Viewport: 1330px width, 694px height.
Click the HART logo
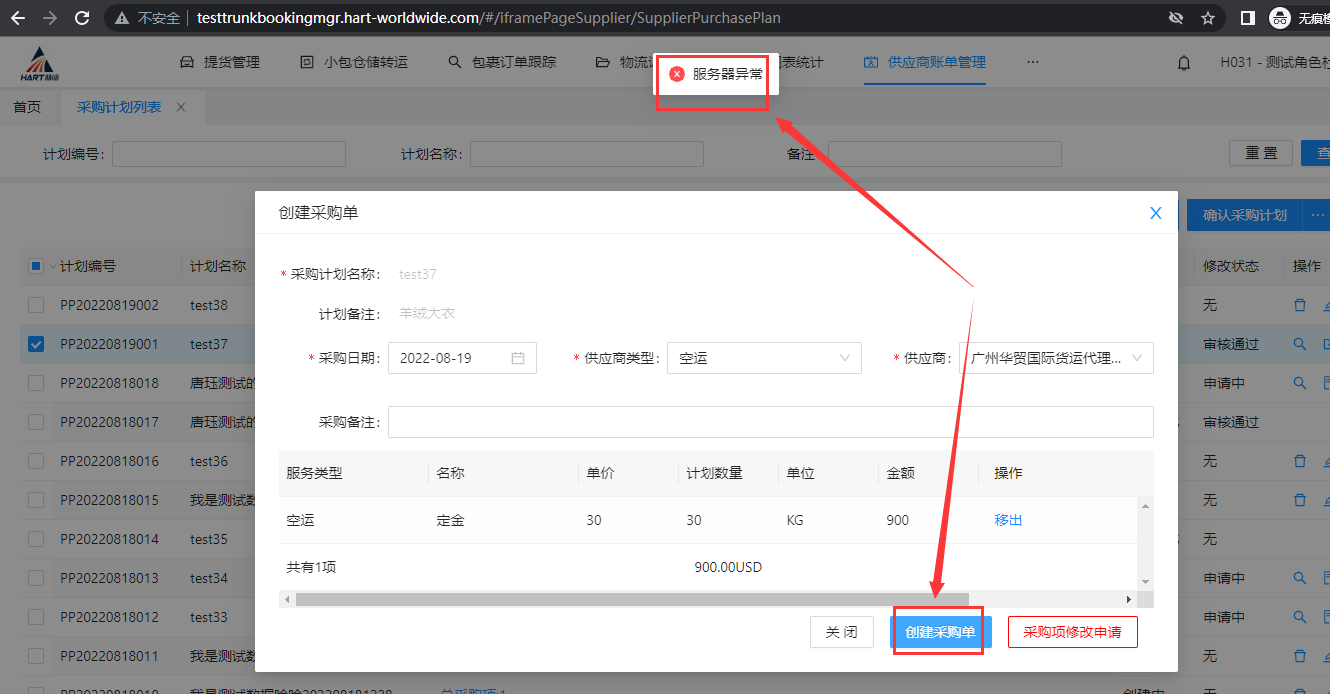tap(39, 64)
